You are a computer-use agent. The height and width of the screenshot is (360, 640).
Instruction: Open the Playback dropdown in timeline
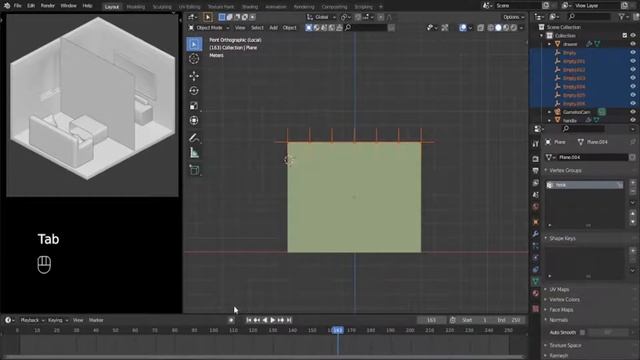[x=32, y=320]
